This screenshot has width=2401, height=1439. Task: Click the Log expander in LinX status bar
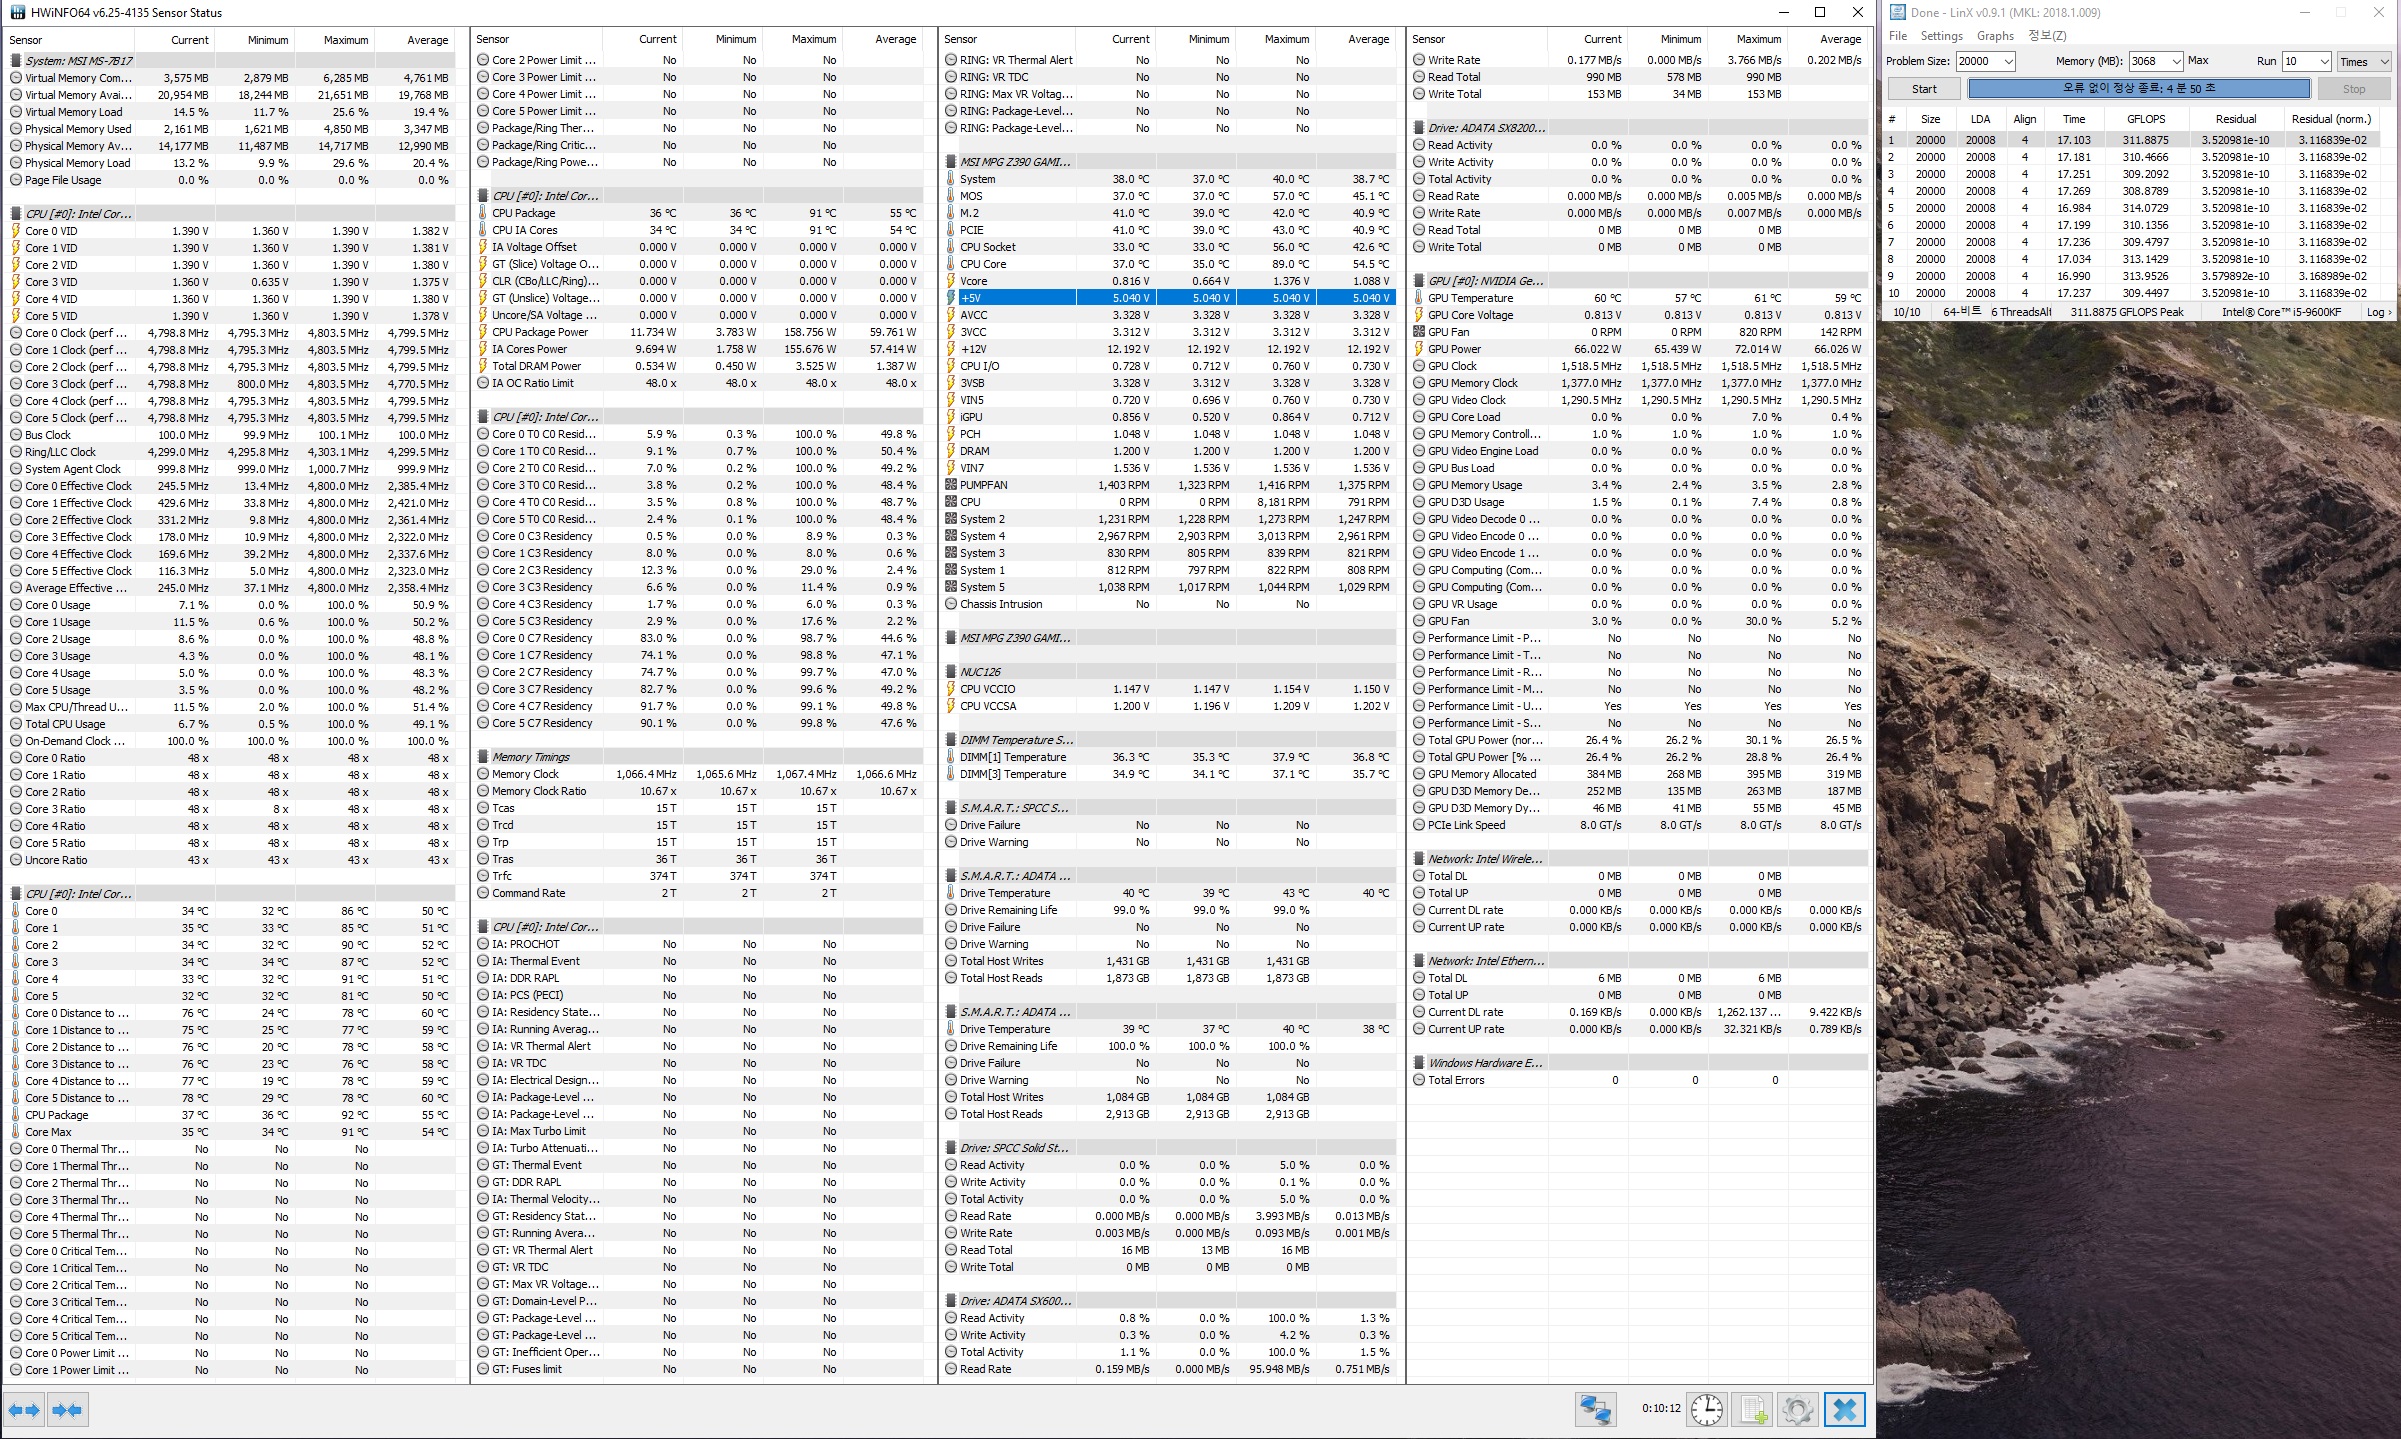(2379, 312)
